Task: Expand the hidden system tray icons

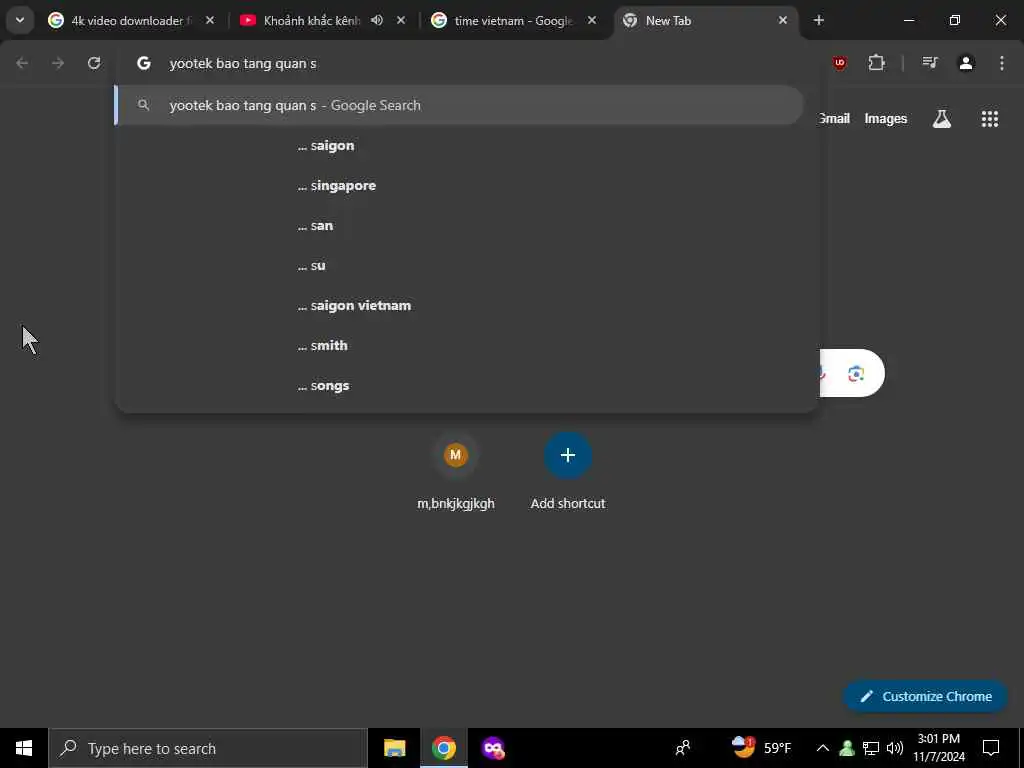Action: [823, 748]
